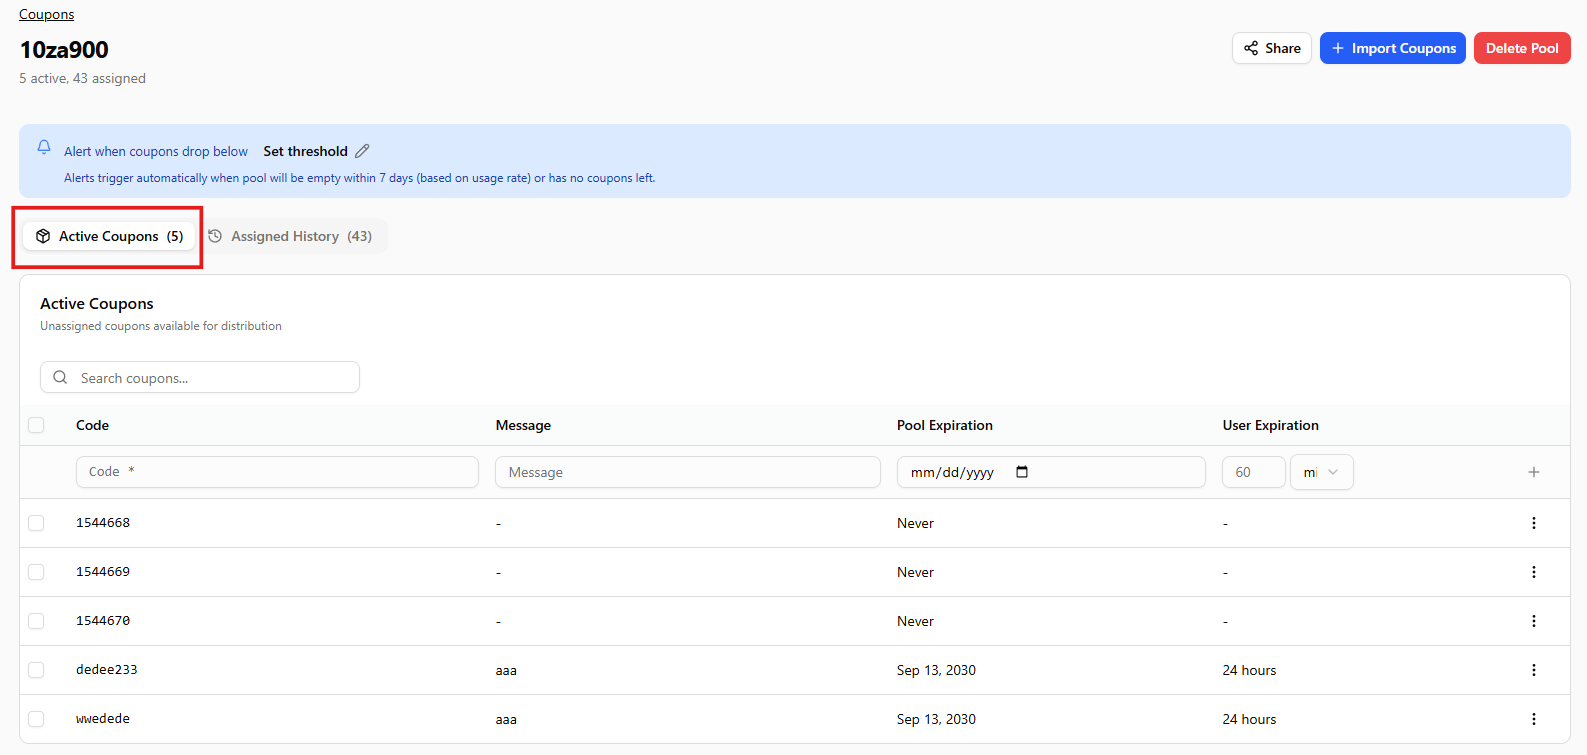The height and width of the screenshot is (755, 1587).
Task: Focus the Search coupons field
Action: (x=200, y=377)
